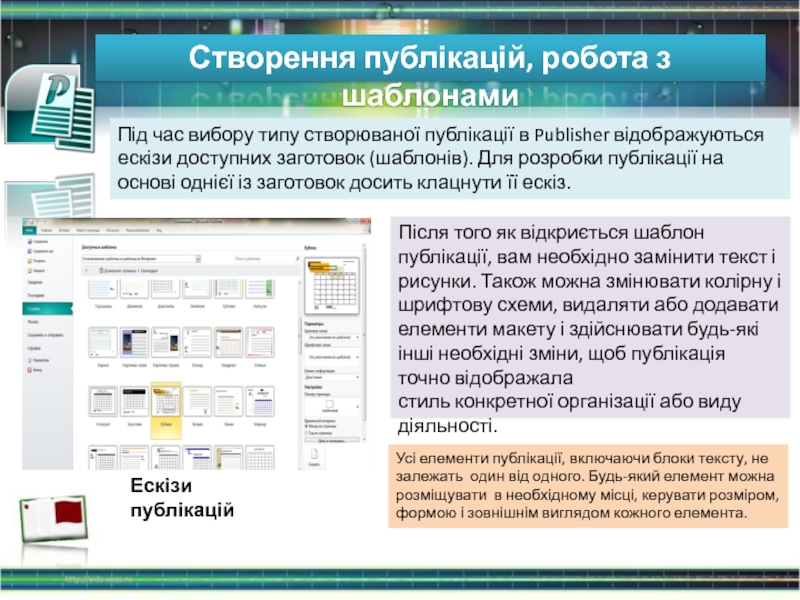
Task: Open Сохранить и отправить menu item
Action: [47, 335]
